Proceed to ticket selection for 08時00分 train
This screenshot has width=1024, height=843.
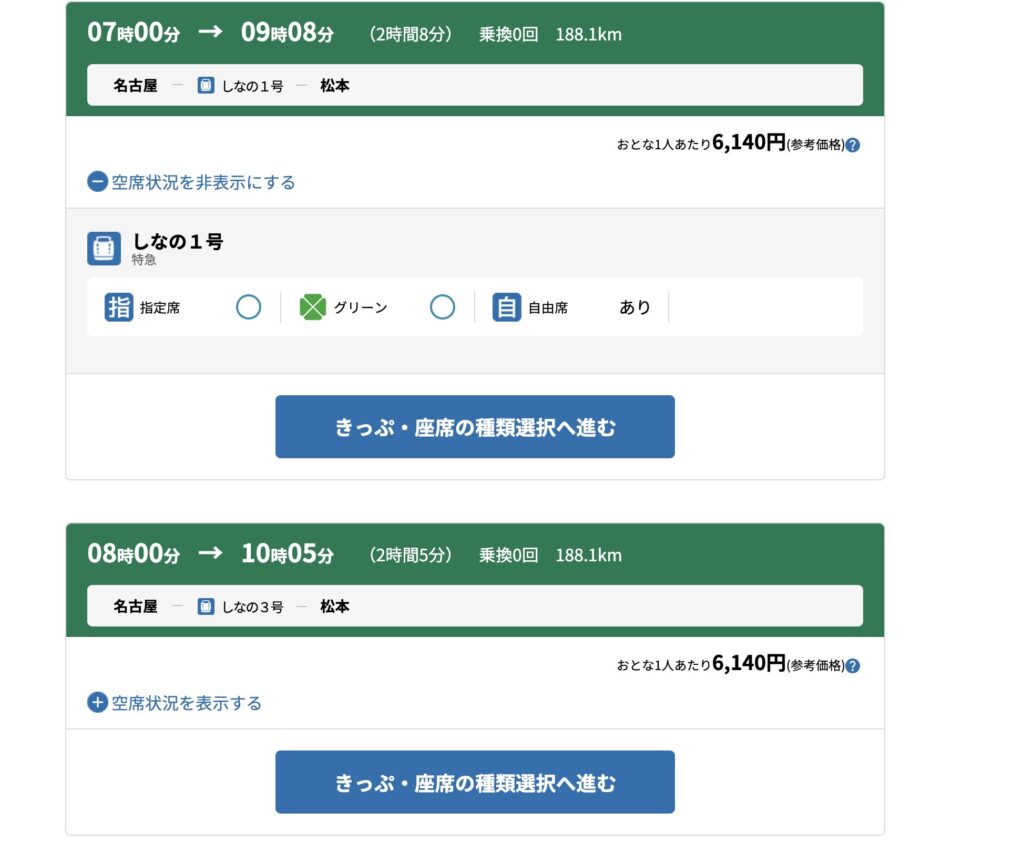click(x=475, y=782)
